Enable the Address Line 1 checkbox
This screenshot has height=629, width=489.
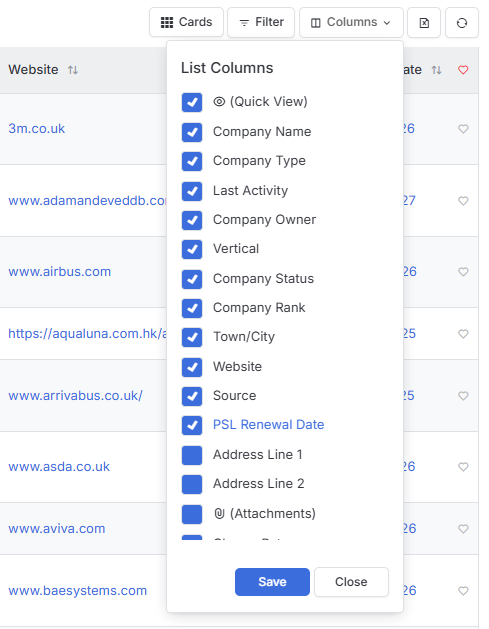[192, 455]
